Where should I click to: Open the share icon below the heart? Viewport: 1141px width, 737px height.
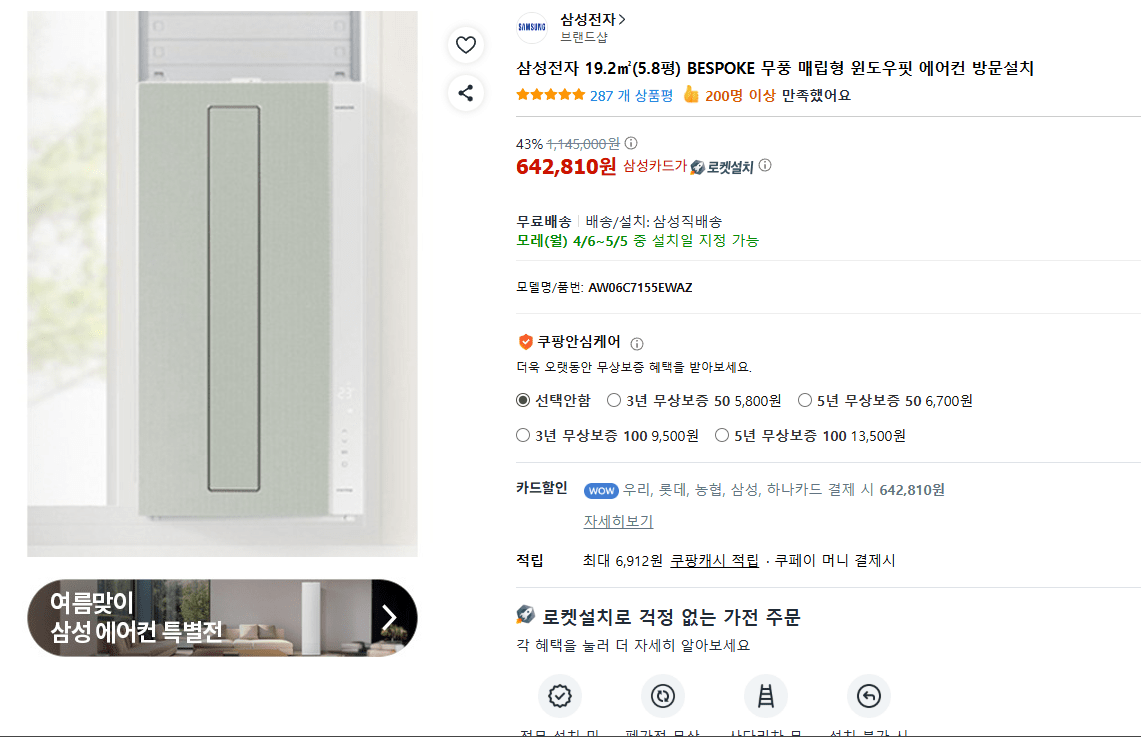coord(466,92)
